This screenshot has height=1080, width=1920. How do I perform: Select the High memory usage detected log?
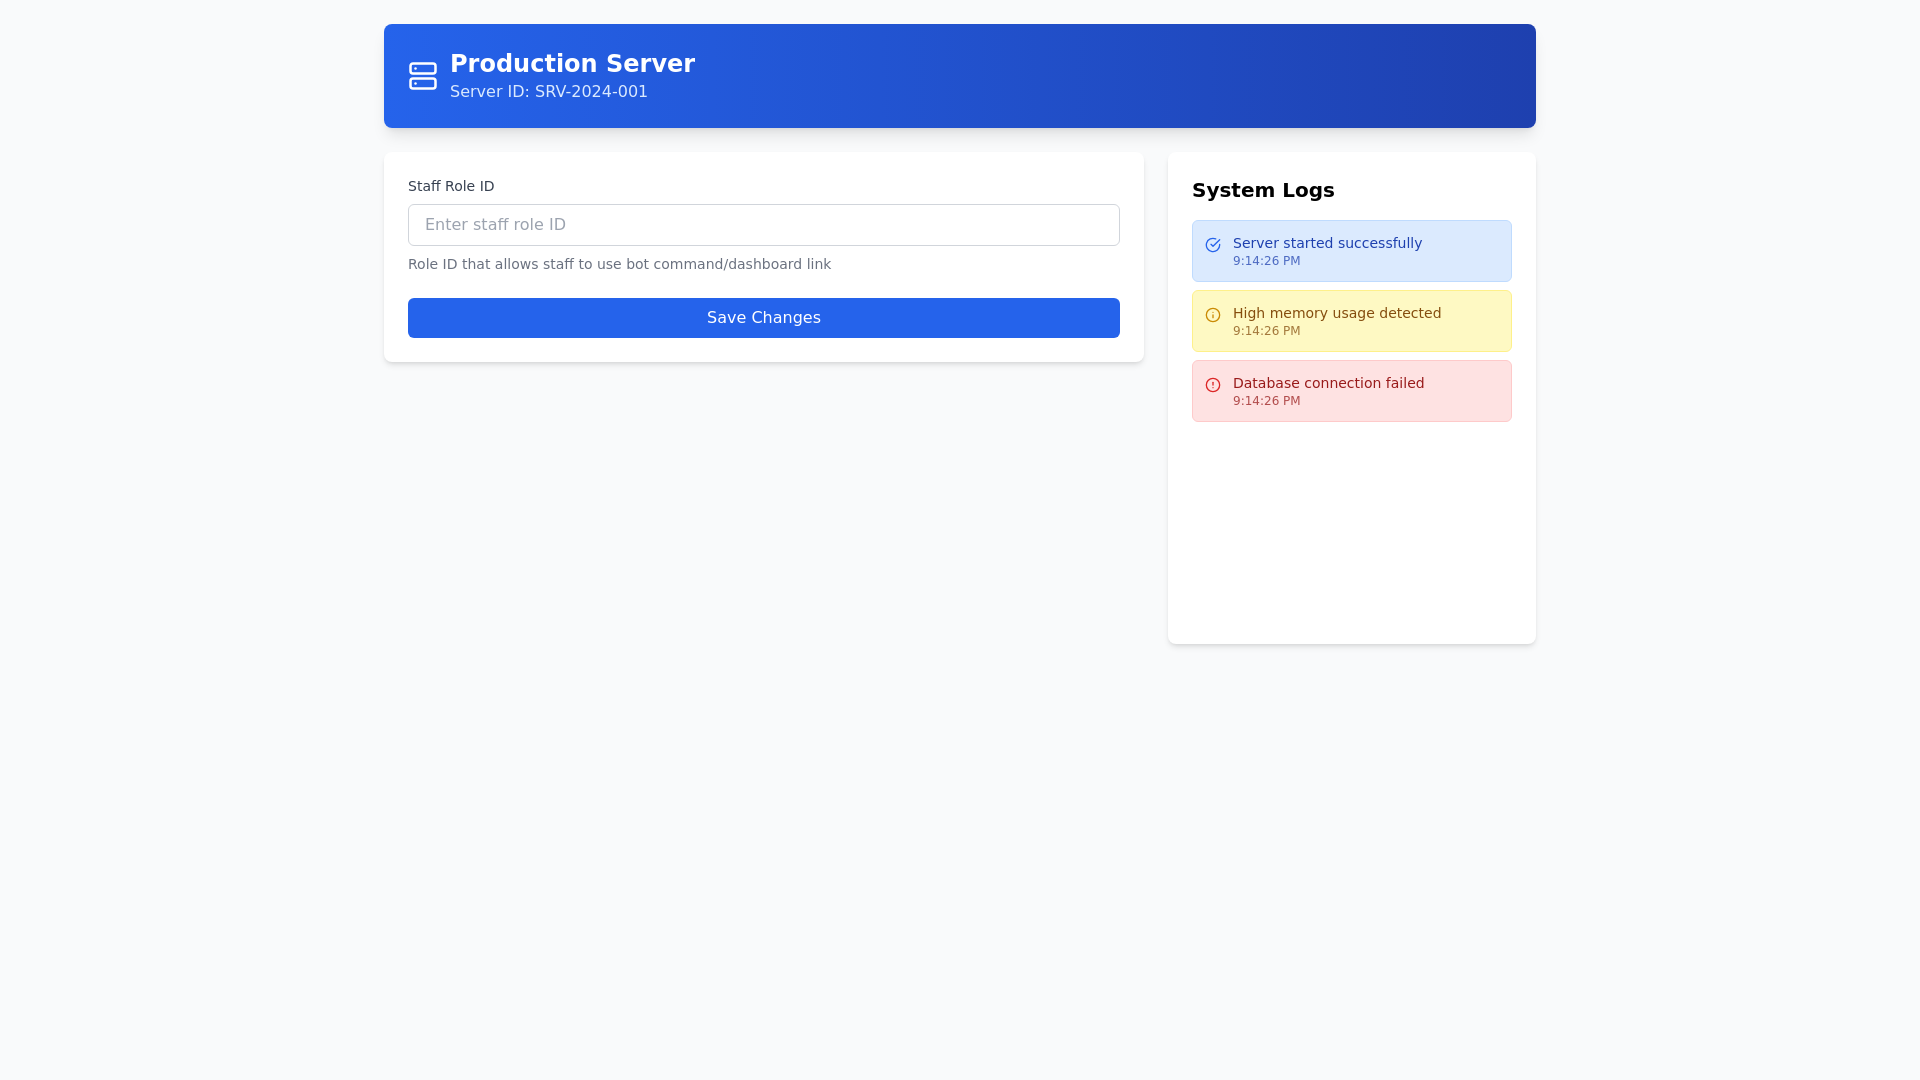pos(1351,320)
